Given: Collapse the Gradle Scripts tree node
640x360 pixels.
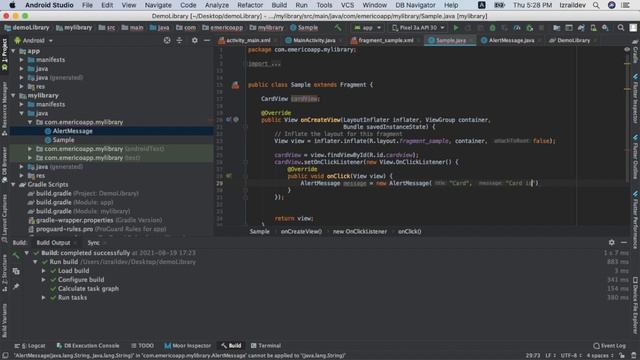Looking at the screenshot, I should click(x=13, y=184).
